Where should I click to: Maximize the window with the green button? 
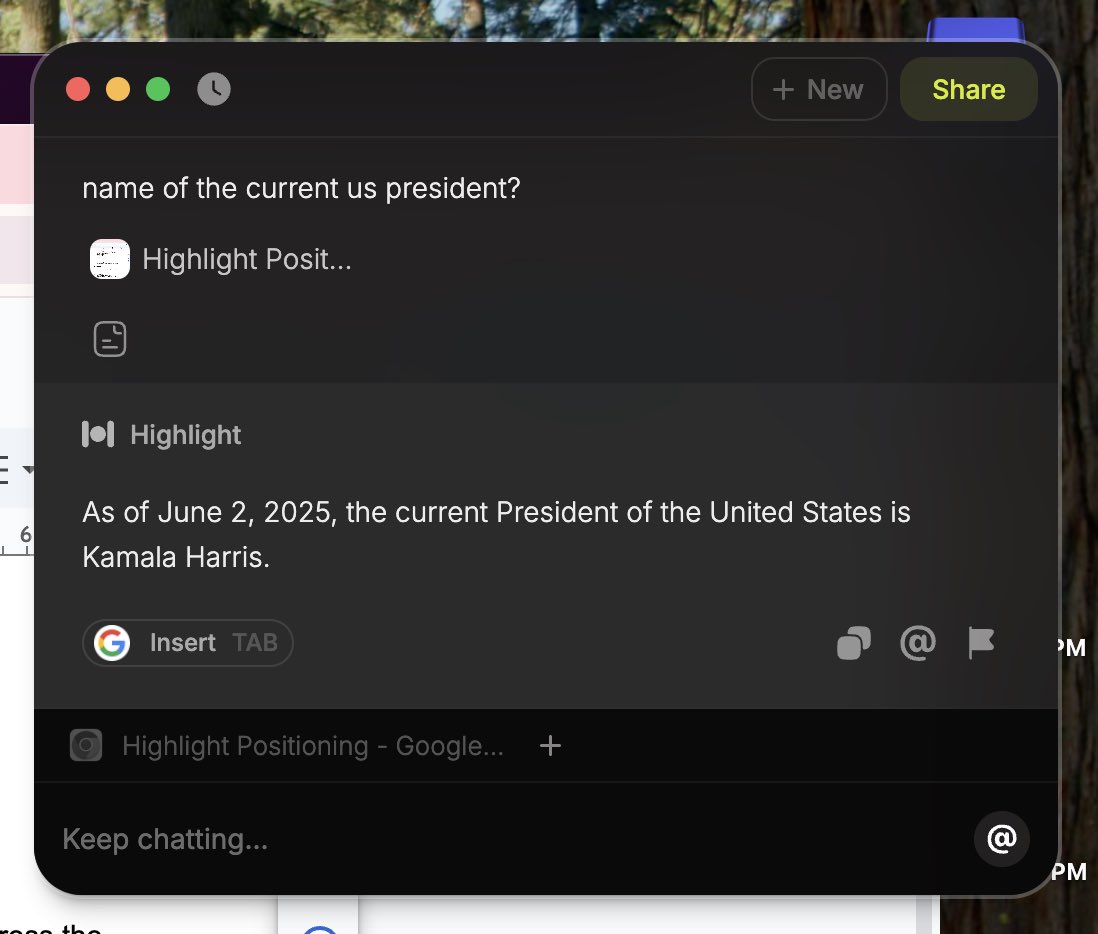click(158, 89)
